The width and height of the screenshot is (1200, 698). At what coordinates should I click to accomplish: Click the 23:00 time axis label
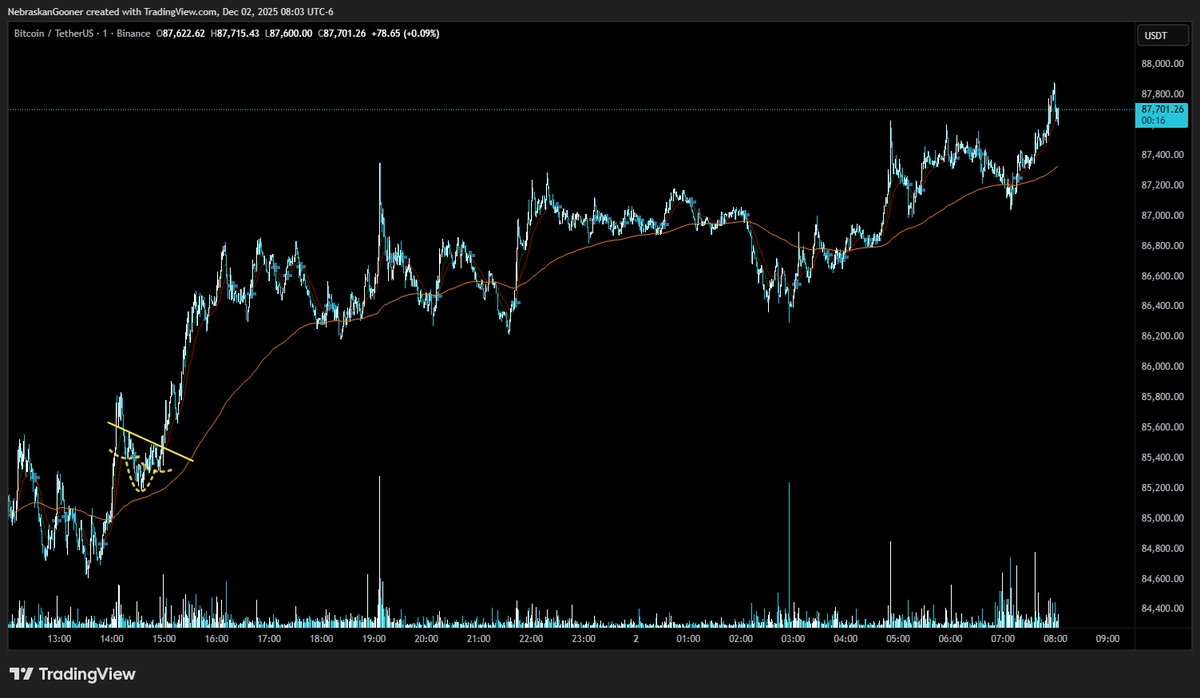click(583, 638)
